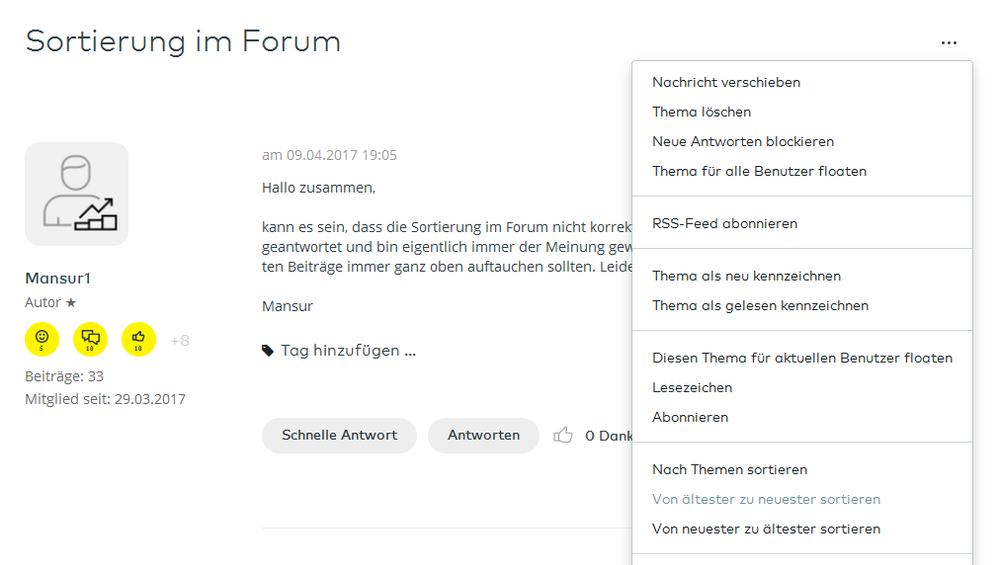The height and width of the screenshot is (565, 999).
Task: Click the Lesezeichen menu entry
Action: coord(692,387)
